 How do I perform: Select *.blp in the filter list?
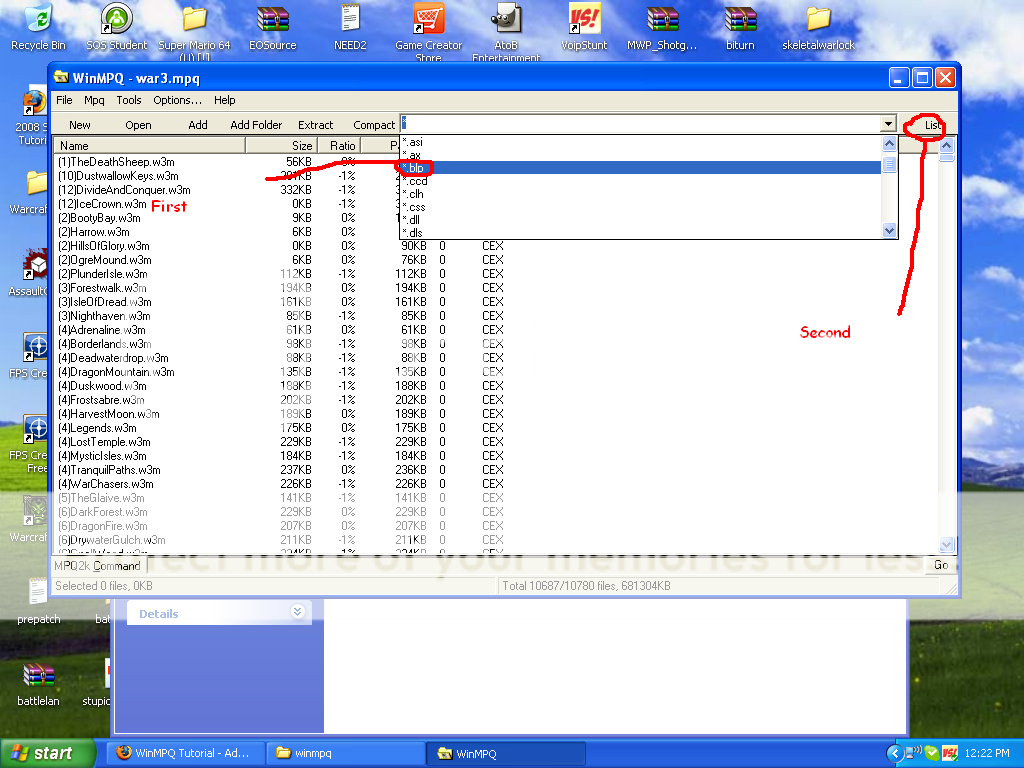640,168
